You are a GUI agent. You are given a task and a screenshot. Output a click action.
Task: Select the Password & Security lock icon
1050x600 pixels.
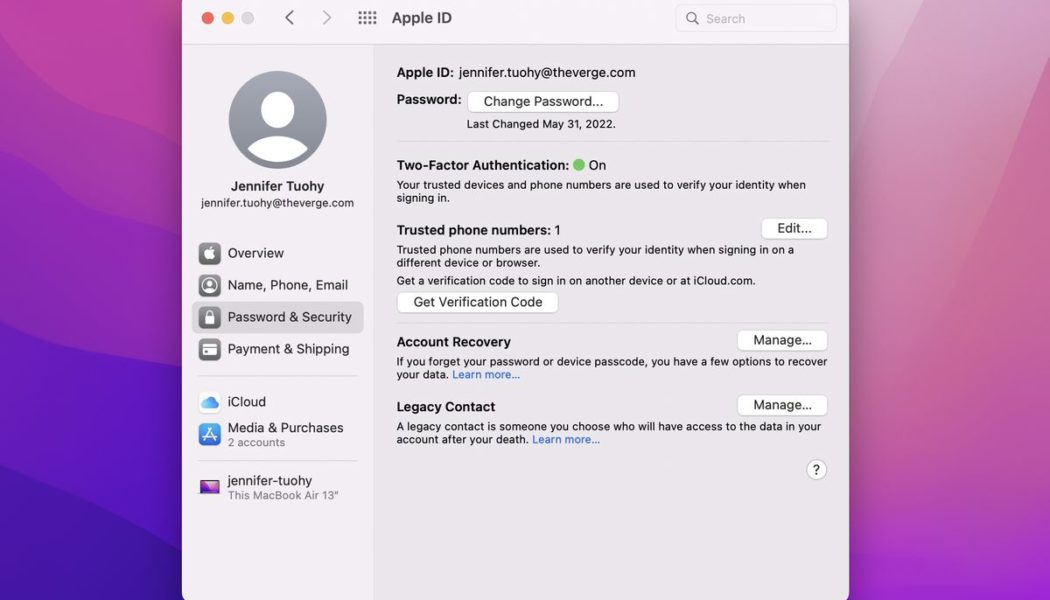click(x=209, y=316)
